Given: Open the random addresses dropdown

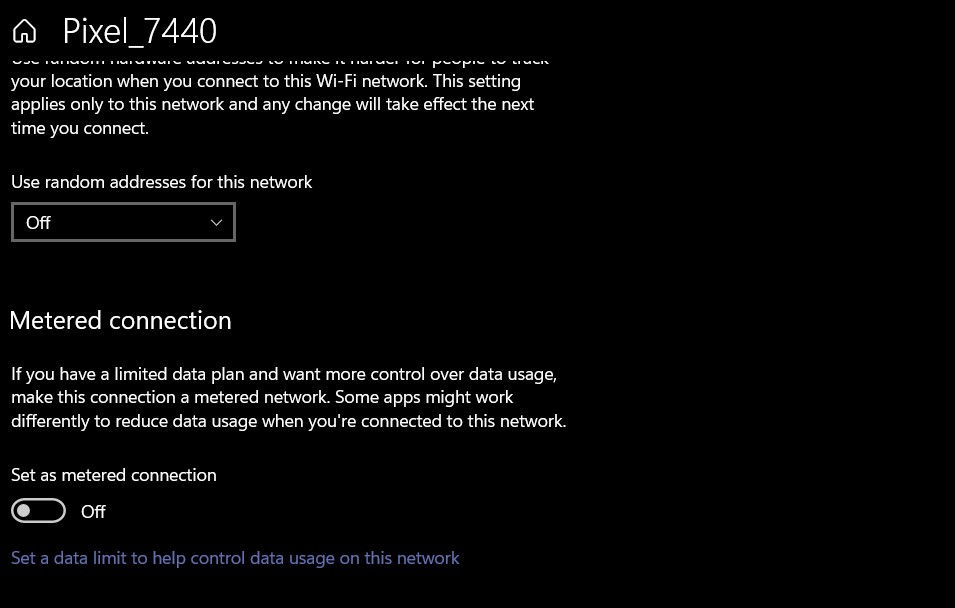Looking at the screenshot, I should [x=123, y=222].
